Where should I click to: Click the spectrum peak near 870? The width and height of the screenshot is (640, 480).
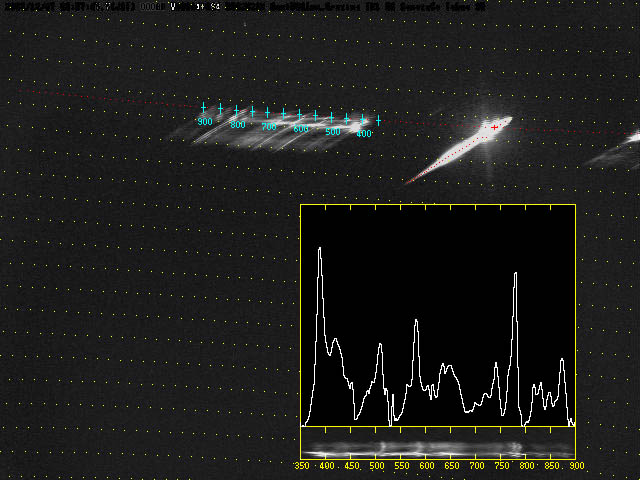(562, 360)
